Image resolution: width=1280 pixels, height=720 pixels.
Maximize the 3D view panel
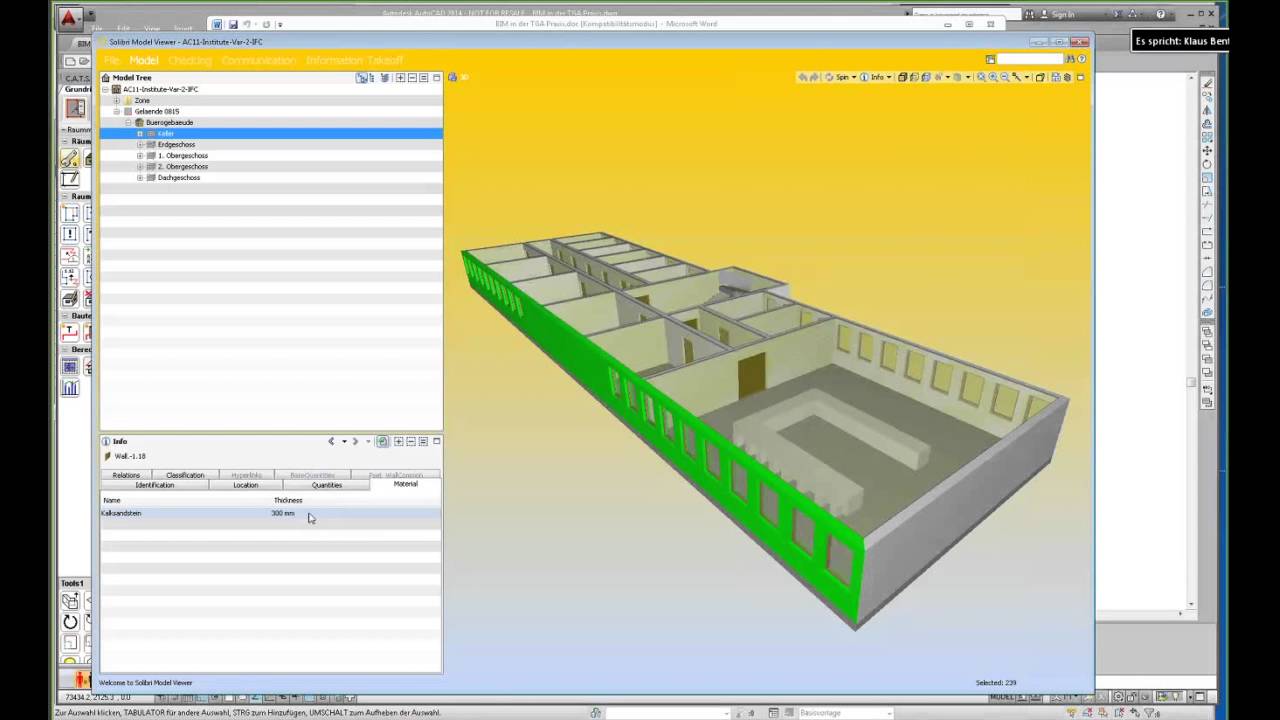click(1080, 77)
